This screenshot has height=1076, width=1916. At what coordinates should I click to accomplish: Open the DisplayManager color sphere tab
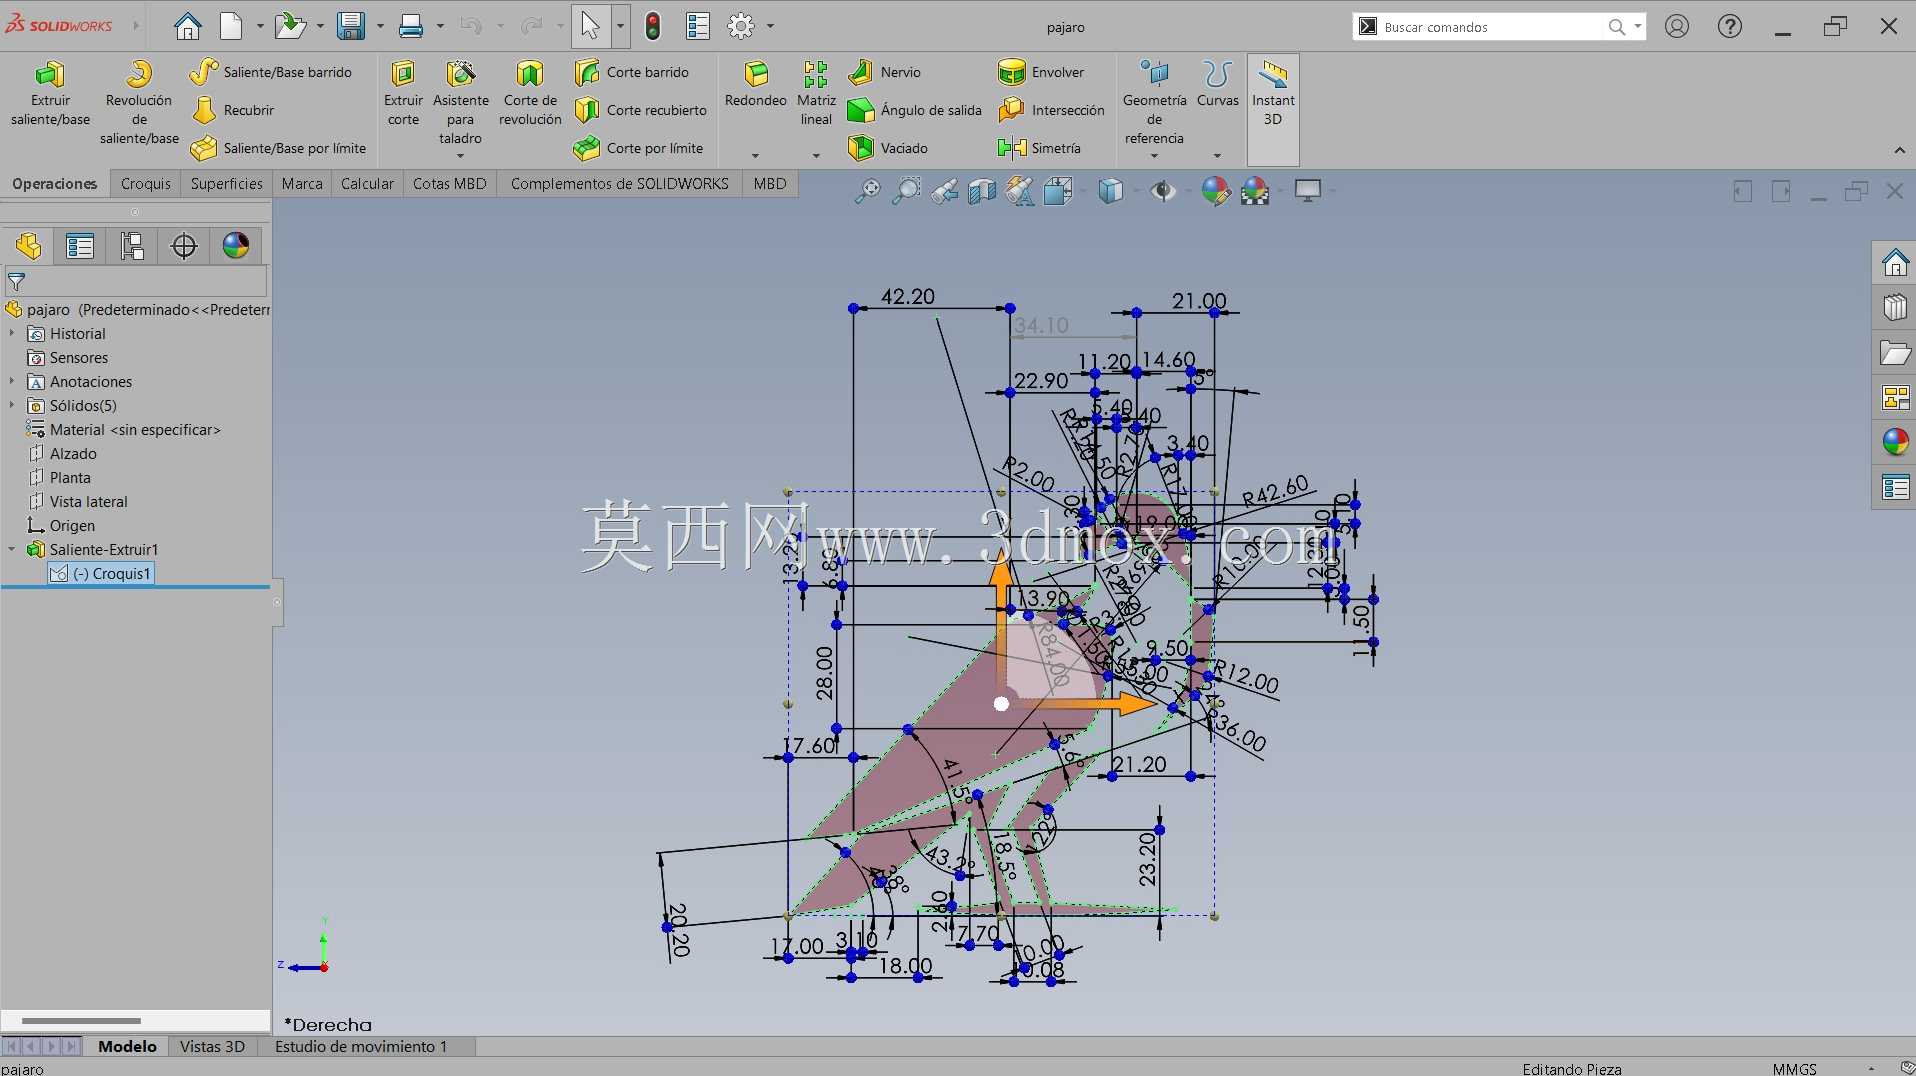pyautogui.click(x=236, y=246)
